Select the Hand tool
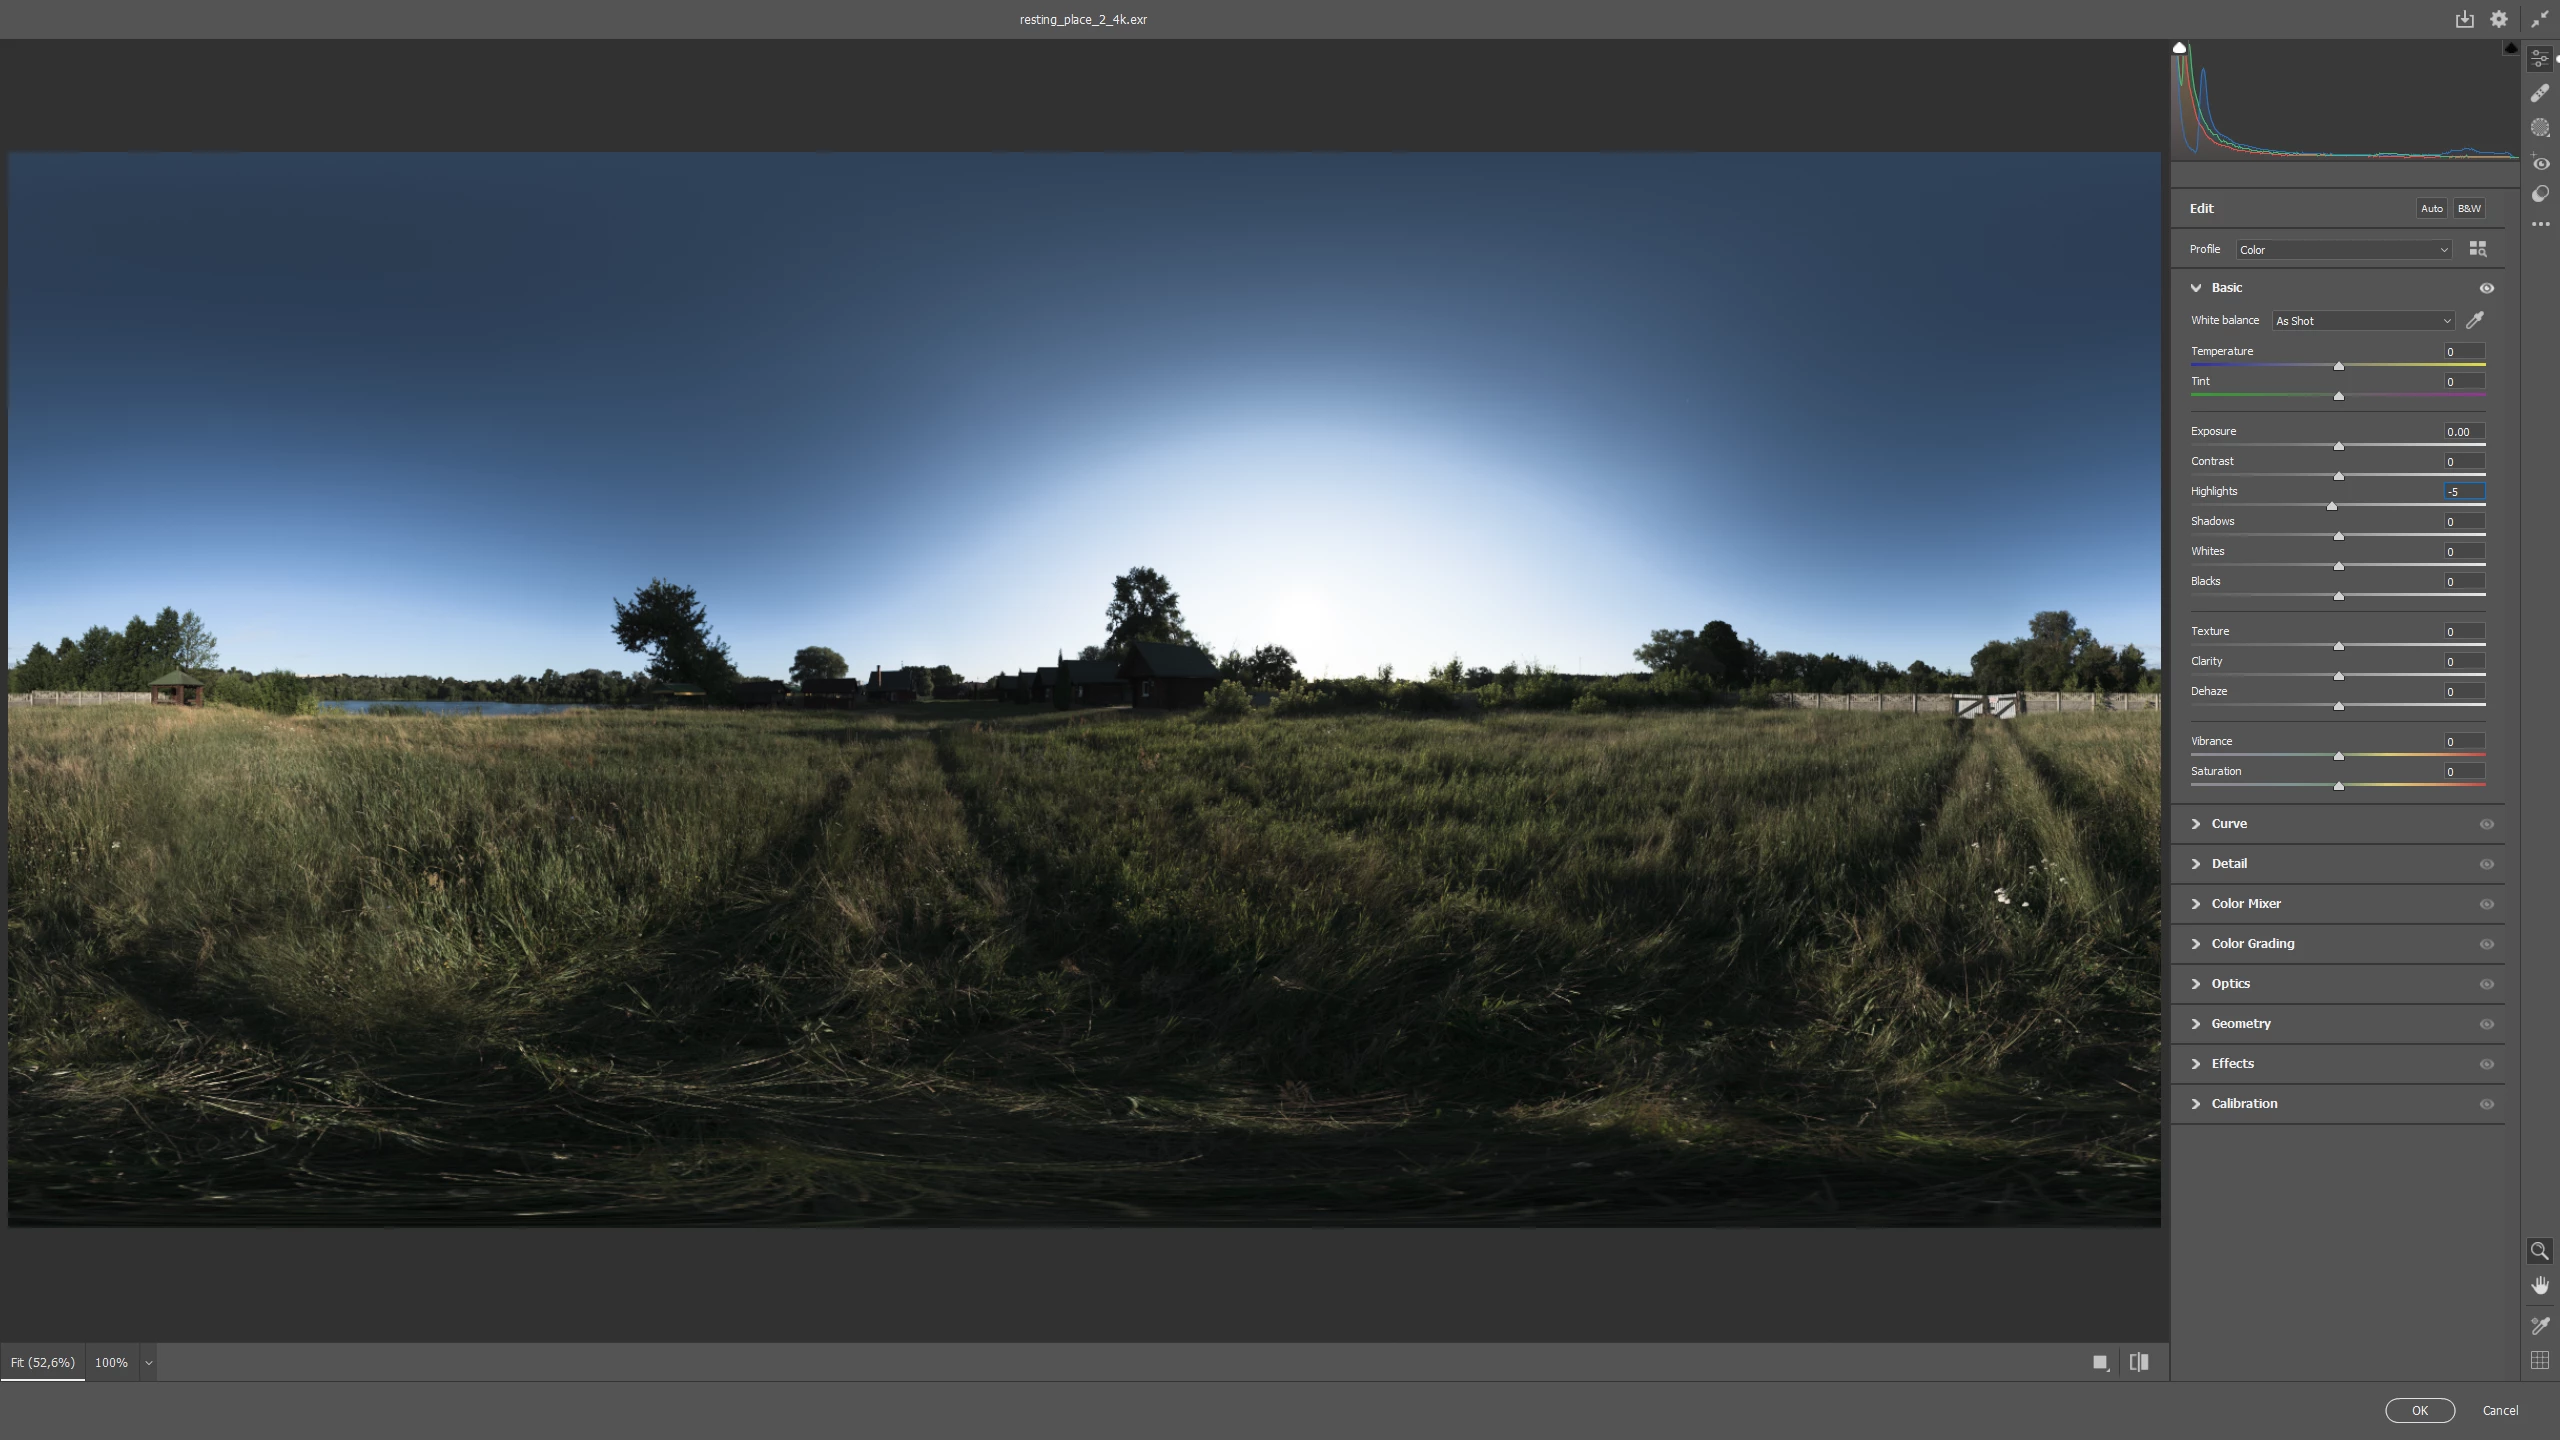The height and width of the screenshot is (1440, 2560). point(2540,1286)
